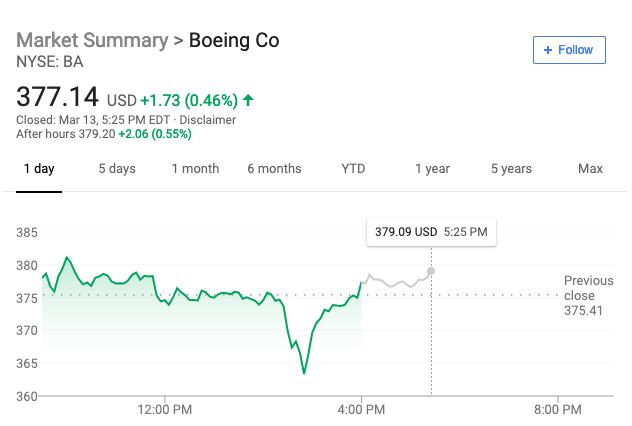Click the chart's lowest dip near 363
Viewport: 632px width, 426px height.
click(304, 373)
